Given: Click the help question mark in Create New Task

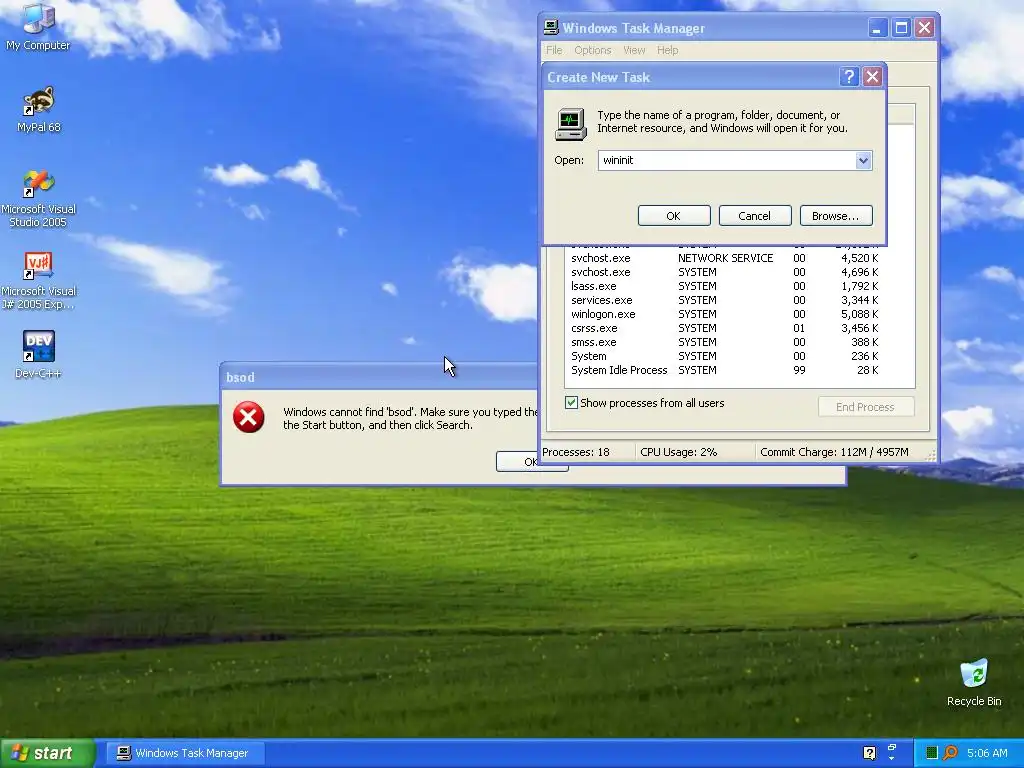Looking at the screenshot, I should 848,77.
